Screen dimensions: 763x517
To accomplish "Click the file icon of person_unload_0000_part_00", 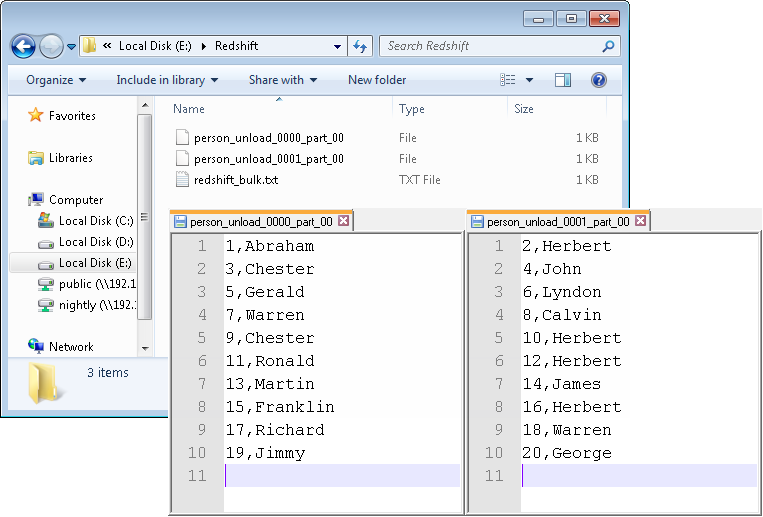I will point(182,138).
